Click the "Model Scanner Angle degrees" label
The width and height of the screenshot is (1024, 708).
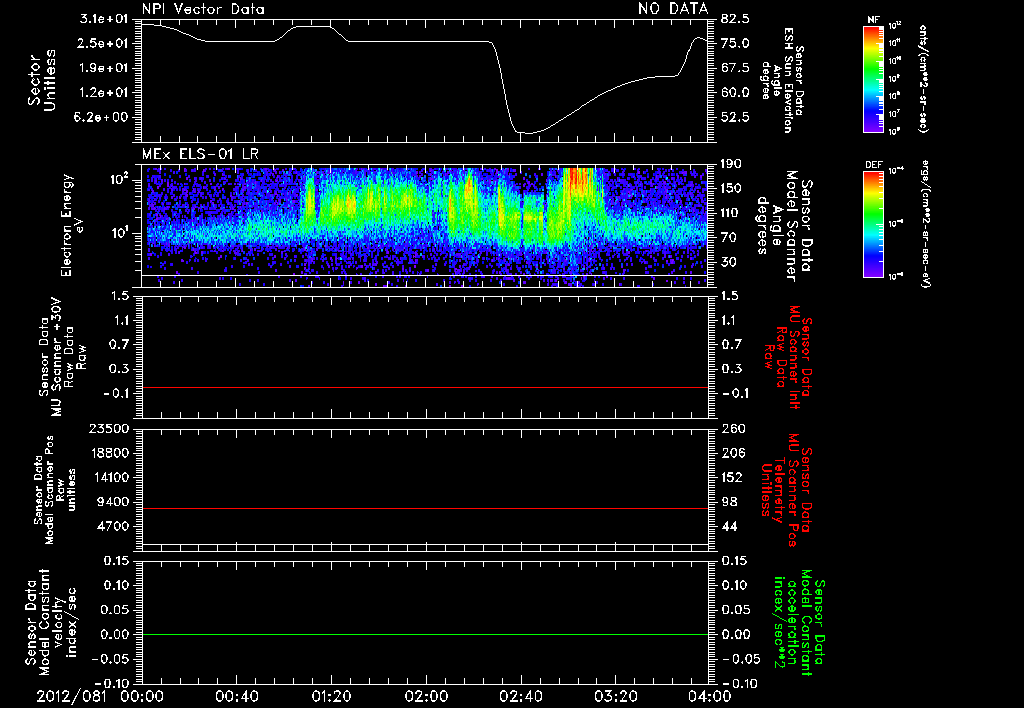coord(783,226)
